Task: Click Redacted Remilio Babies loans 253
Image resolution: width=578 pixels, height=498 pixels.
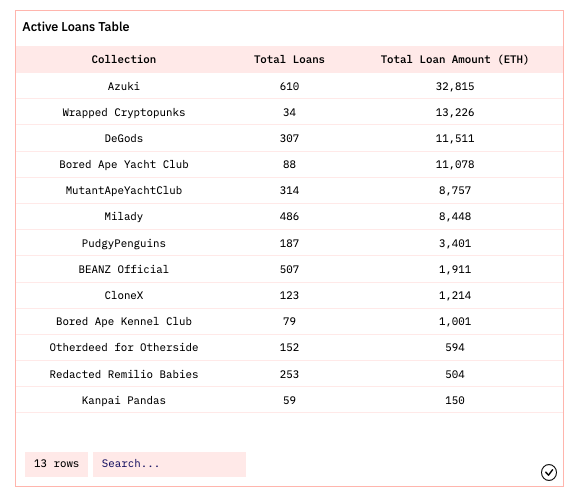Action: point(289,374)
